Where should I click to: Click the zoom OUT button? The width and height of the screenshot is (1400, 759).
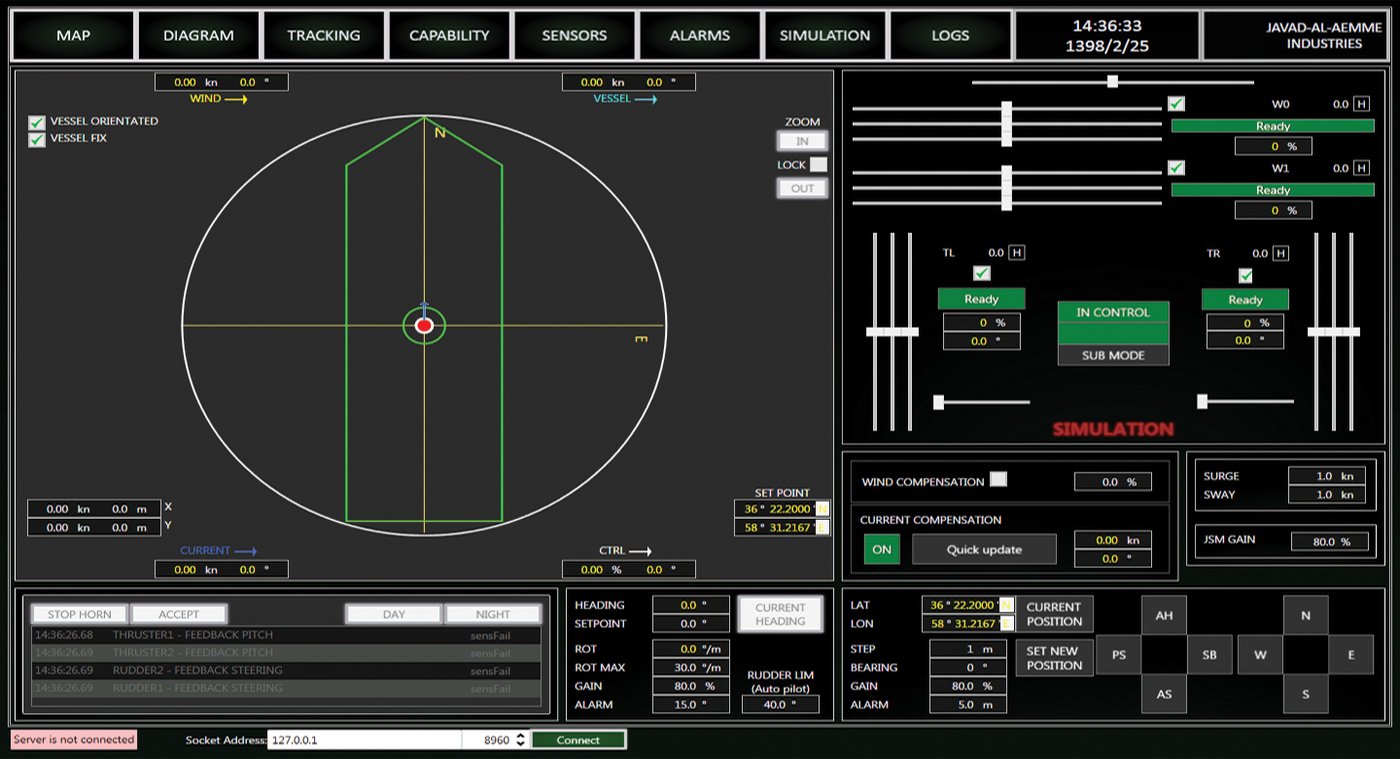[x=803, y=188]
